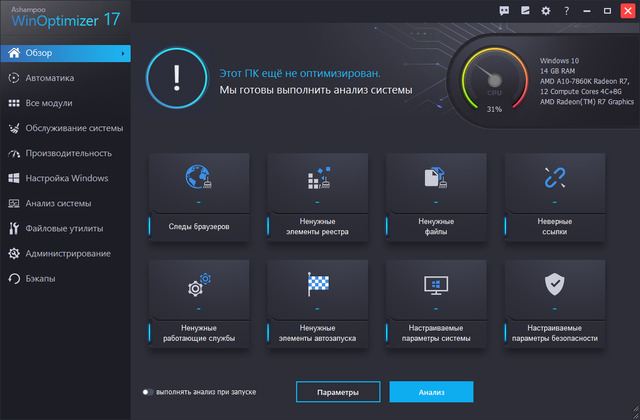Select Ненужные файлы card label
The width and height of the screenshot is (640, 420).
[x=436, y=227]
